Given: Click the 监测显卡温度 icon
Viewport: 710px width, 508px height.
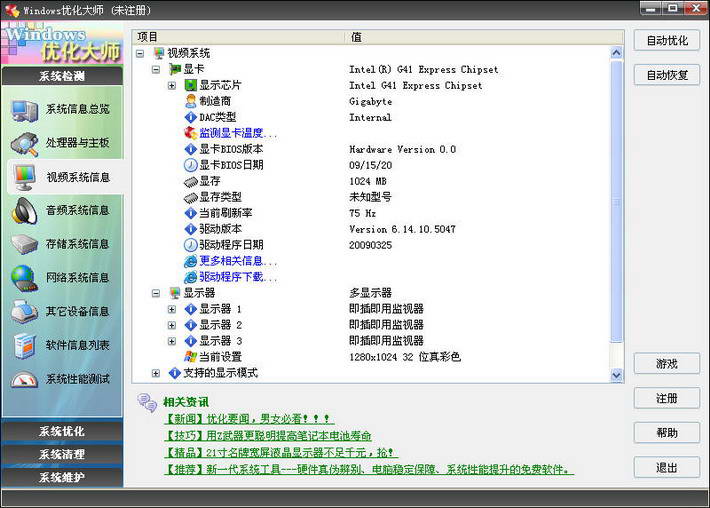Looking at the screenshot, I should (191, 133).
